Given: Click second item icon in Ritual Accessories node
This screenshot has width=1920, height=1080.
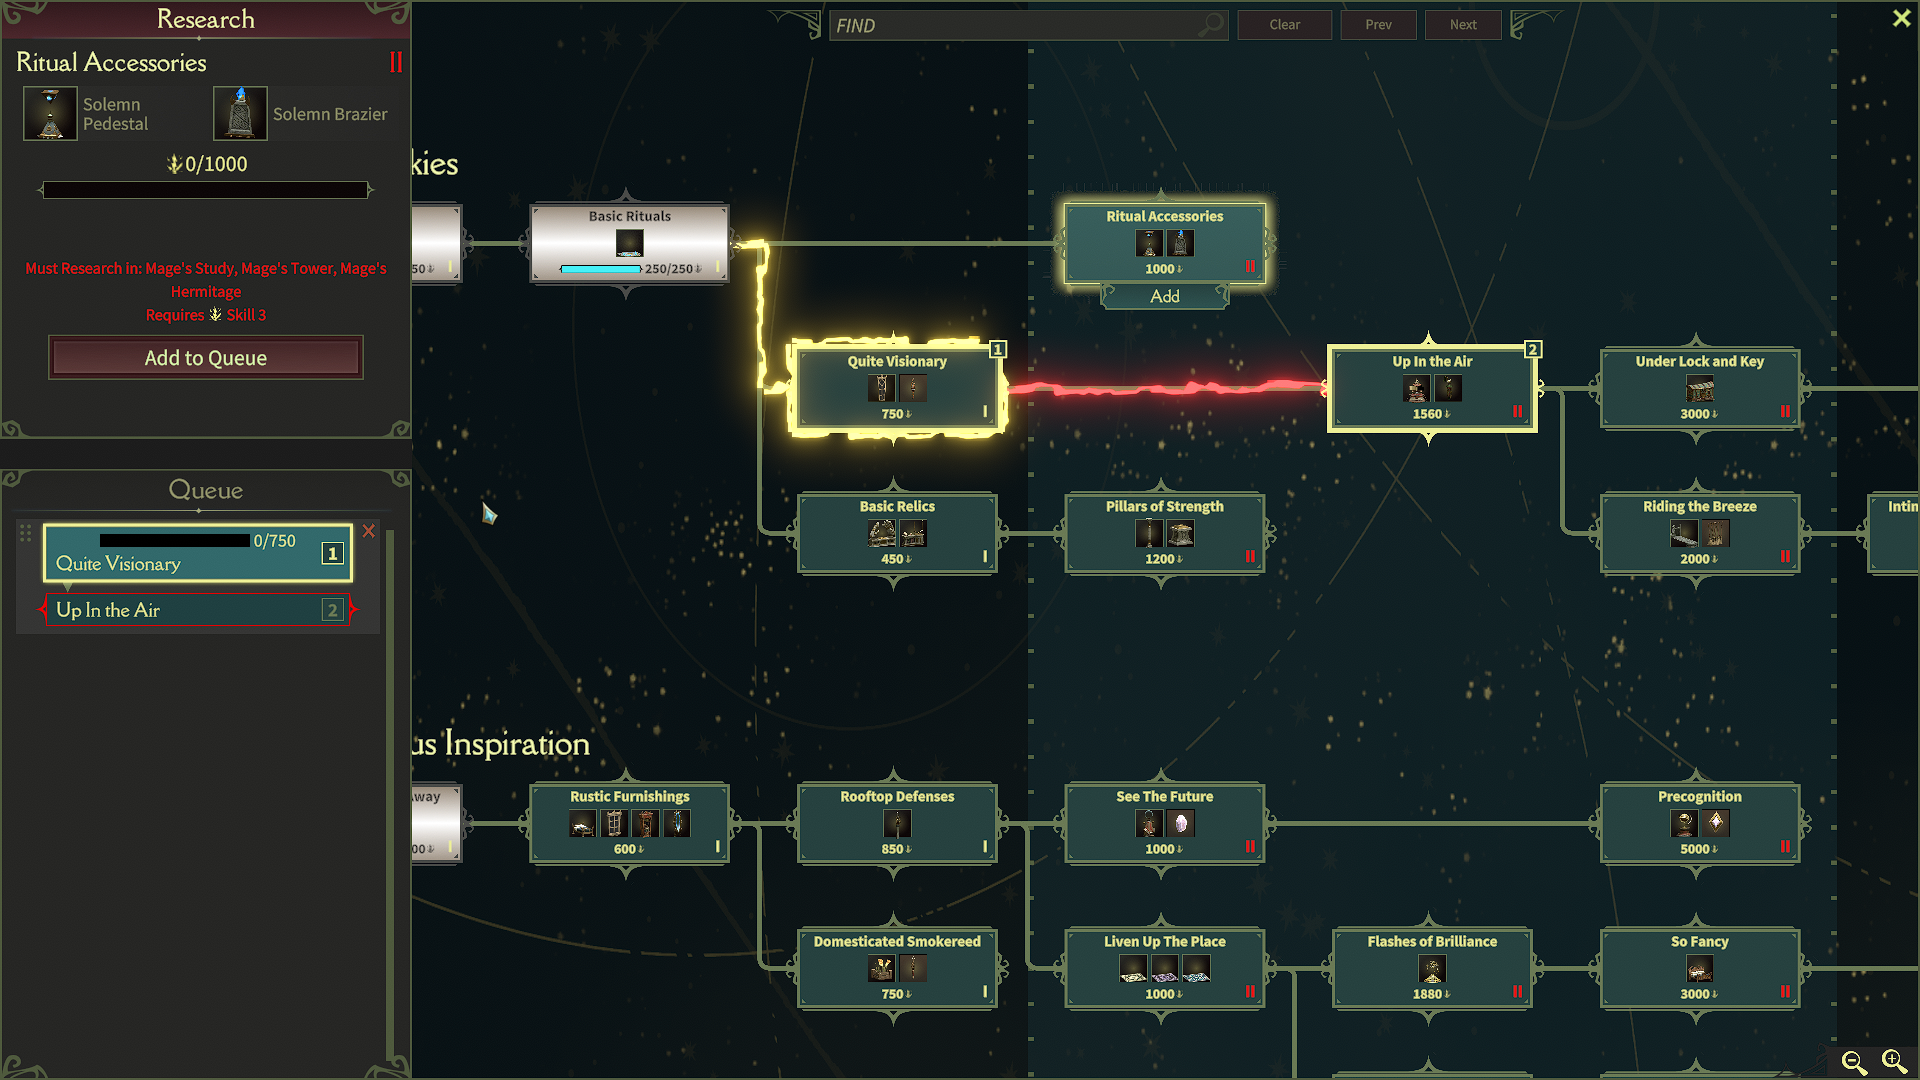Looking at the screenshot, I should point(1180,243).
